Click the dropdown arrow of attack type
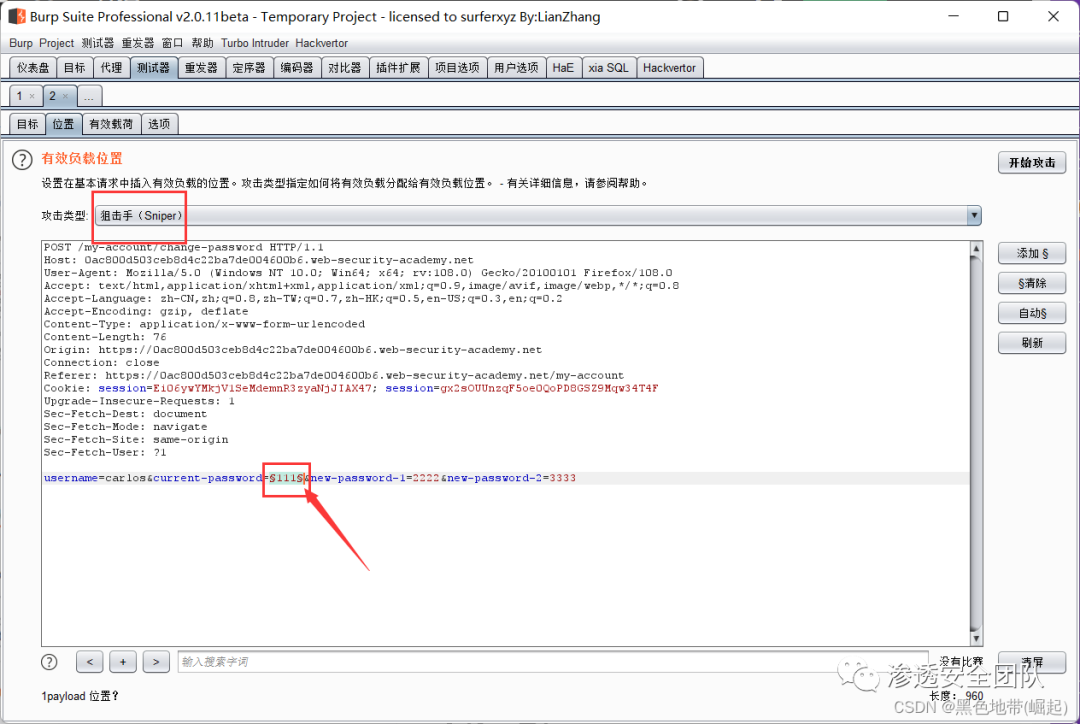This screenshot has width=1080, height=724. [974, 216]
